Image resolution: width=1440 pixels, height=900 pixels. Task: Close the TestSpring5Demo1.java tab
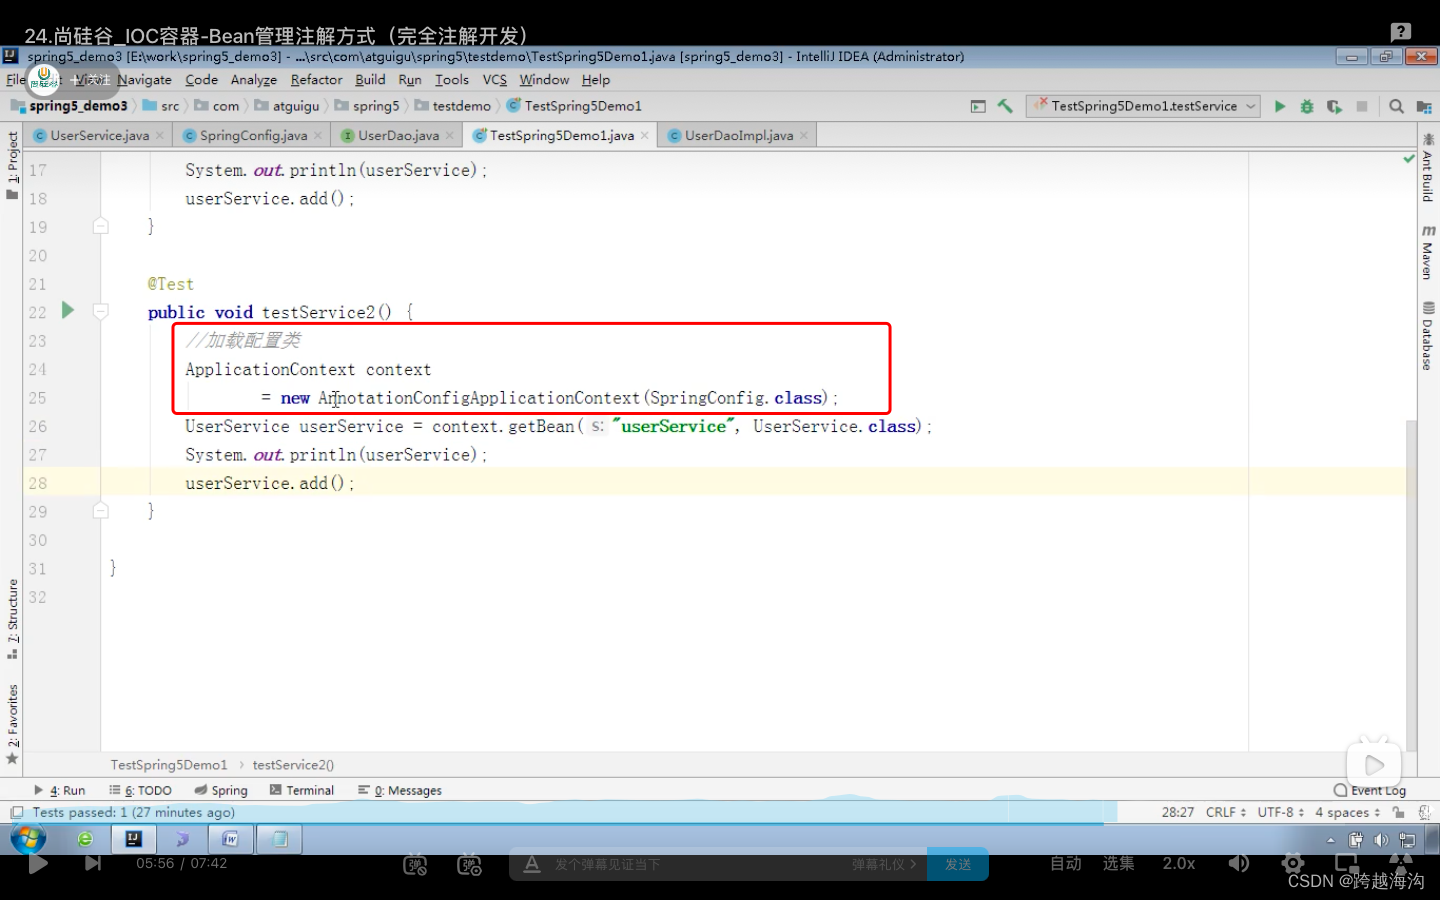(645, 135)
